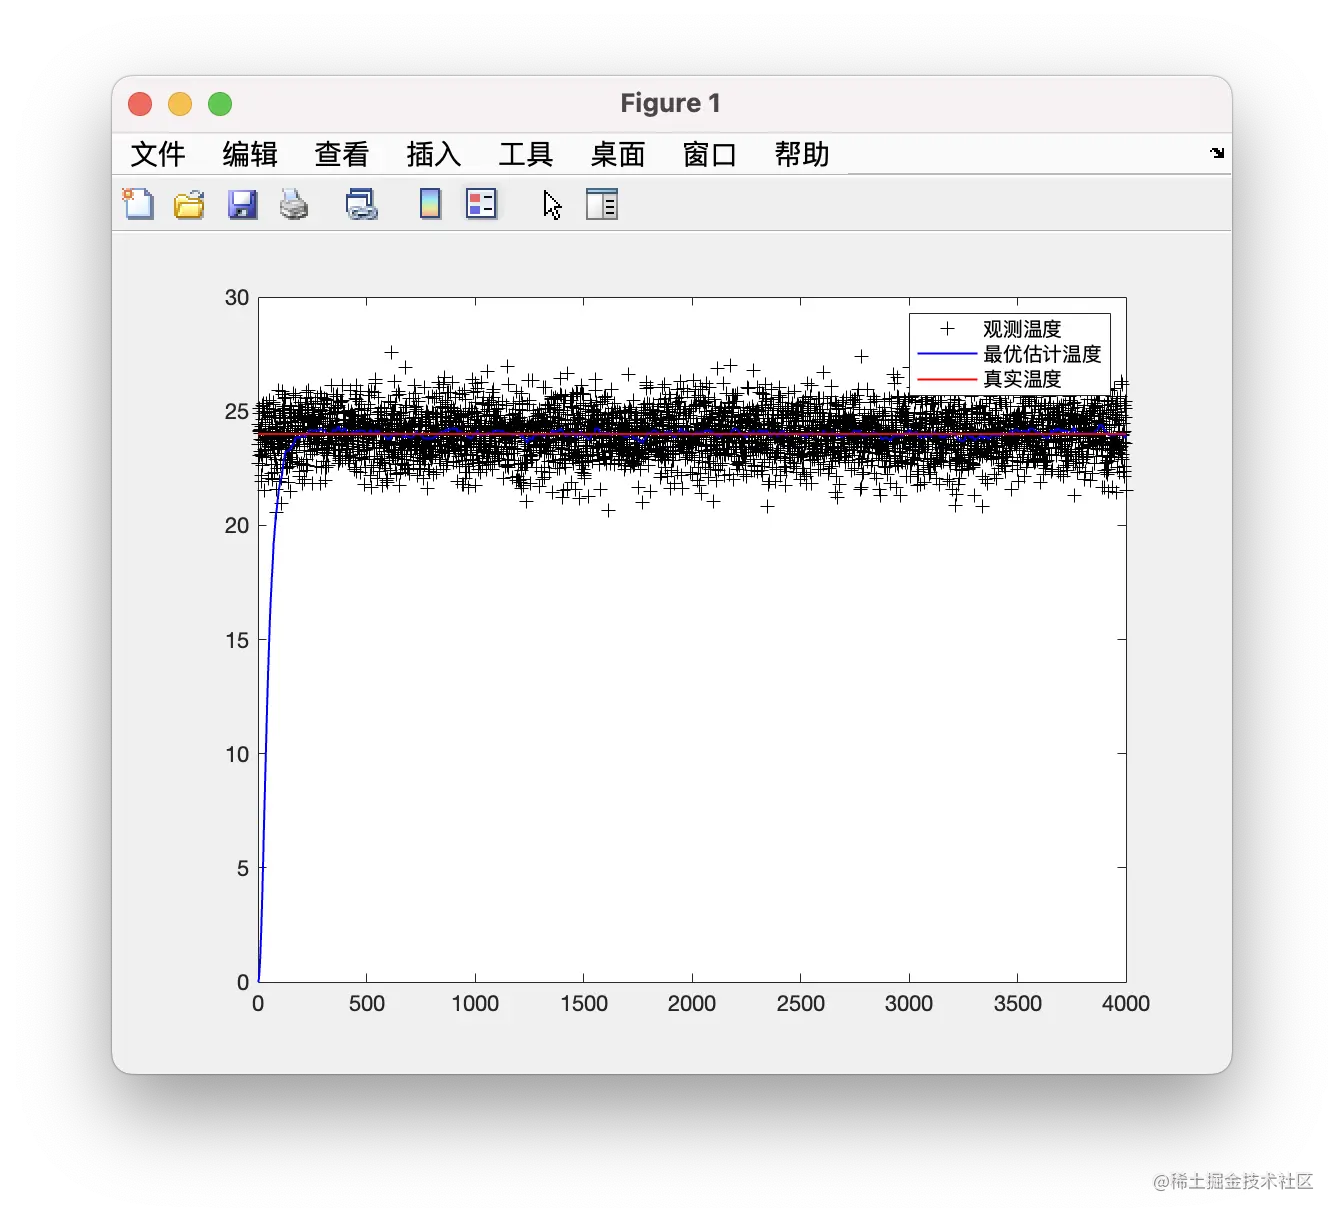This screenshot has width=1344, height=1222.
Task: Insert a colorbar into the plot
Action: [x=429, y=204]
